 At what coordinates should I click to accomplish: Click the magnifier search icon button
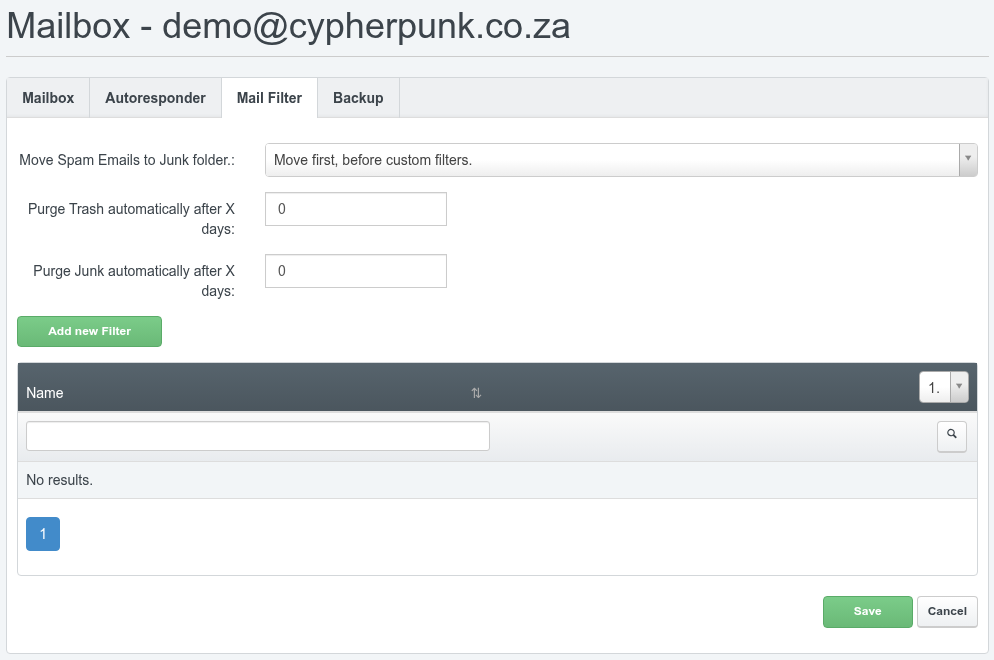pyautogui.click(x=952, y=436)
